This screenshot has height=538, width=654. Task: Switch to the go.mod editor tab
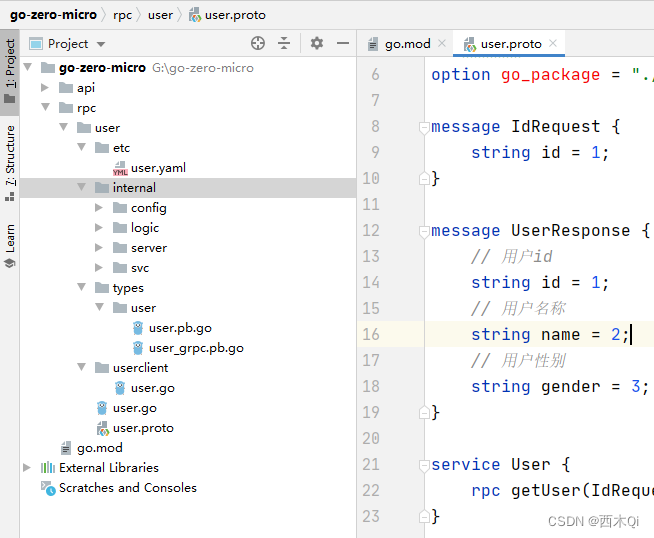click(407, 44)
